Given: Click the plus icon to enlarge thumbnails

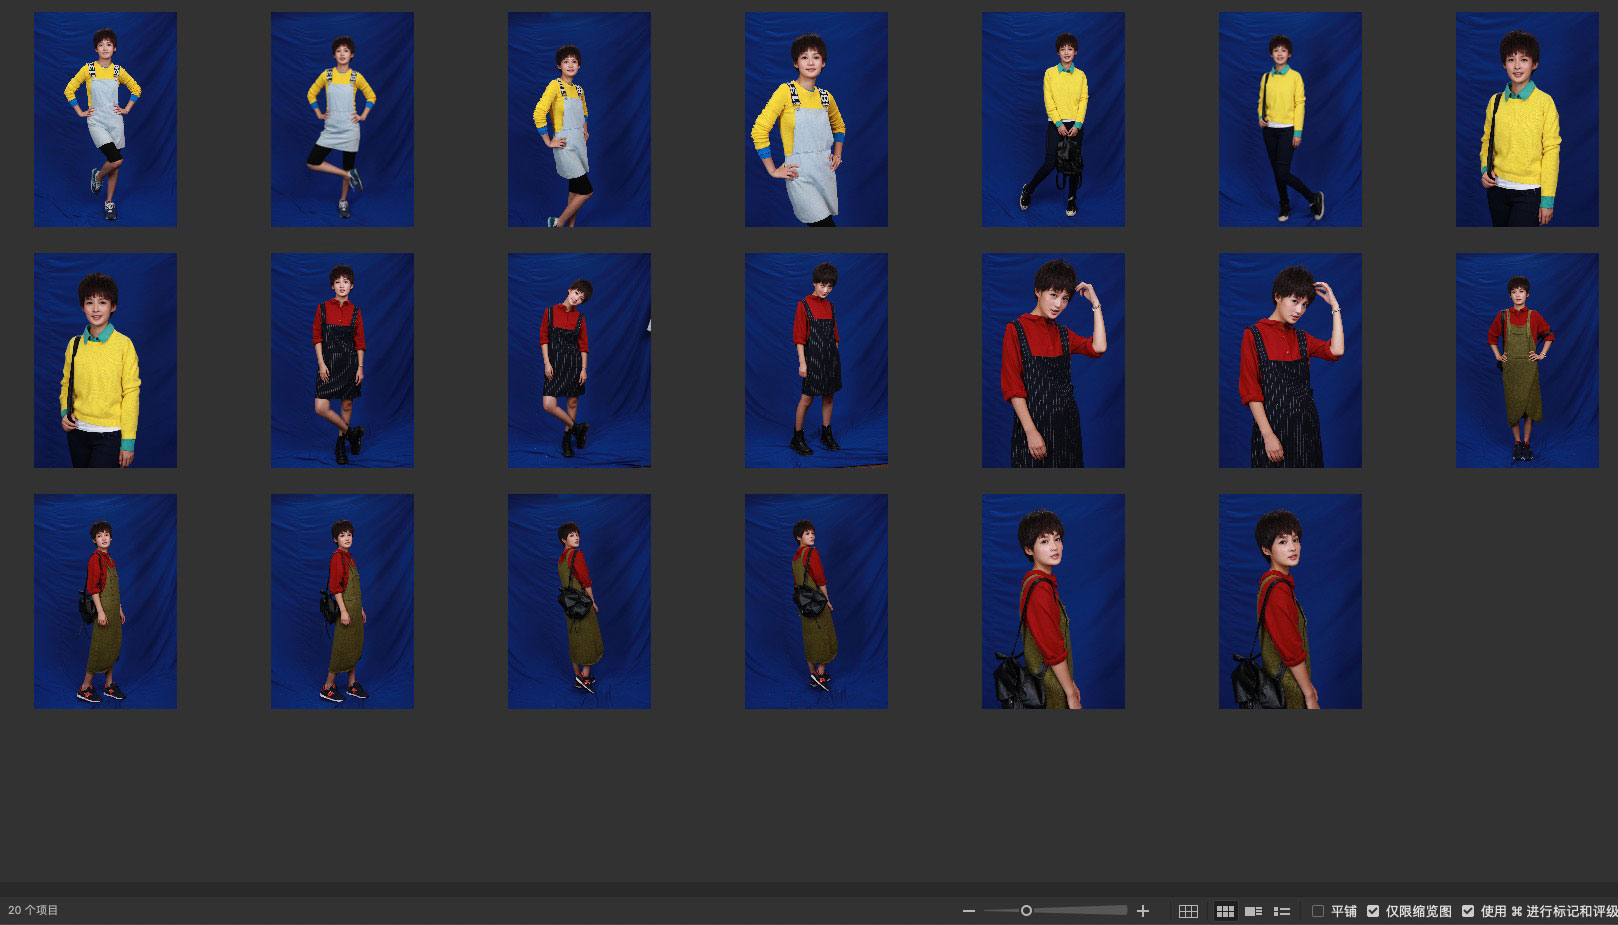Looking at the screenshot, I should click(1143, 911).
